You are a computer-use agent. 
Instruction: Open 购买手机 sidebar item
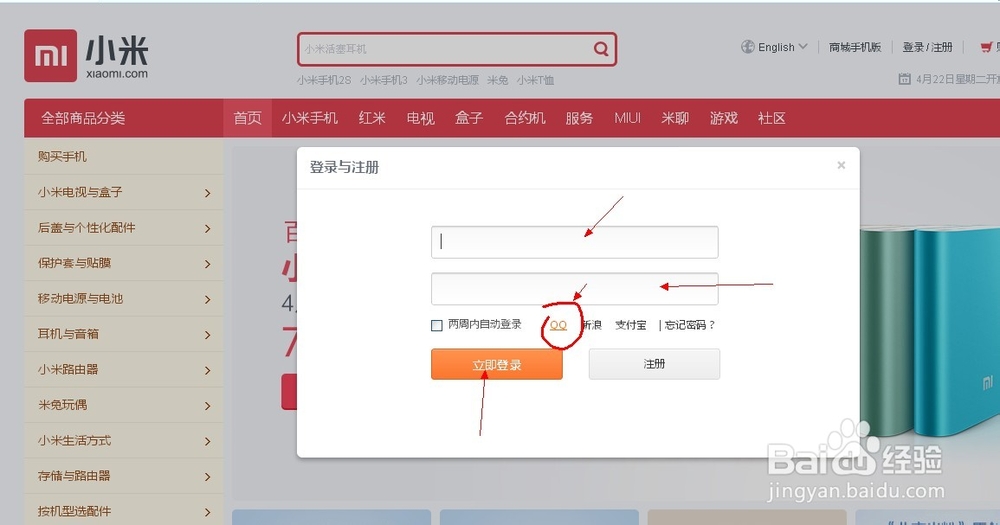pyautogui.click(x=124, y=157)
